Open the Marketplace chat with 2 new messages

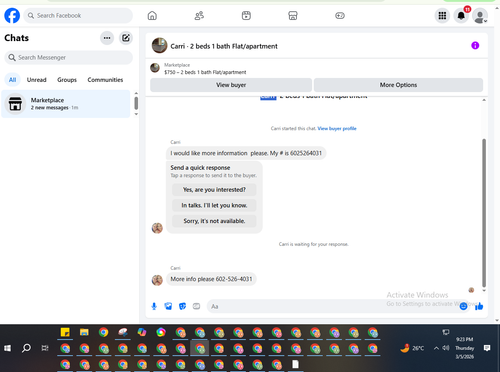coord(66,104)
